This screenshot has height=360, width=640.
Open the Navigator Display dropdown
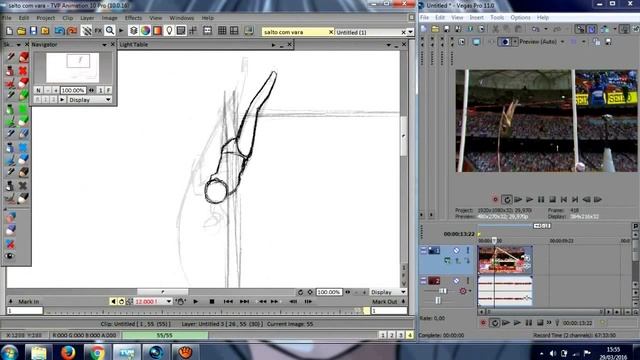coord(89,100)
